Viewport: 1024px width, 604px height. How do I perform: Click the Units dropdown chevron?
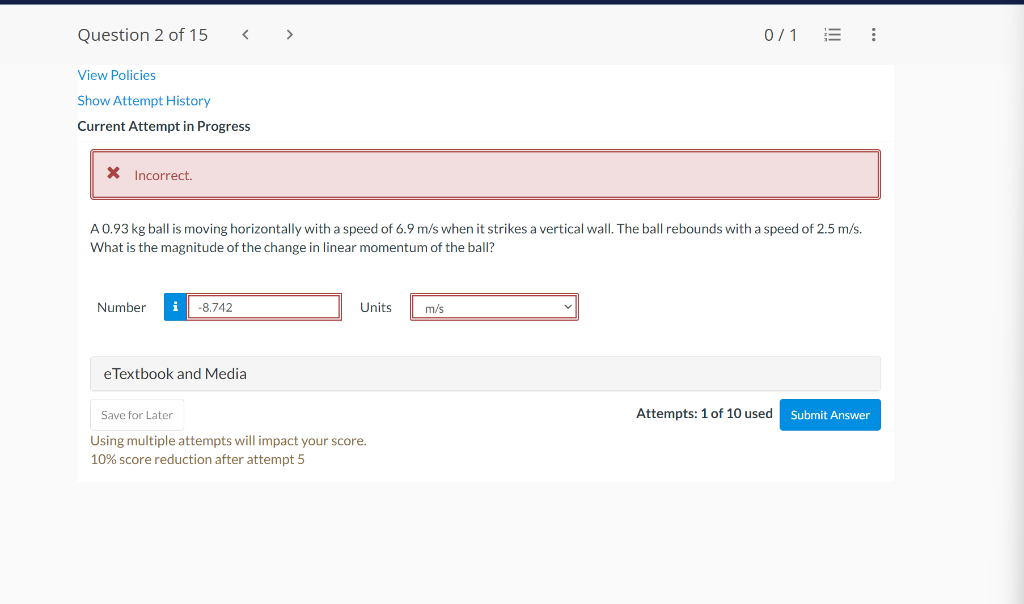[x=567, y=307]
